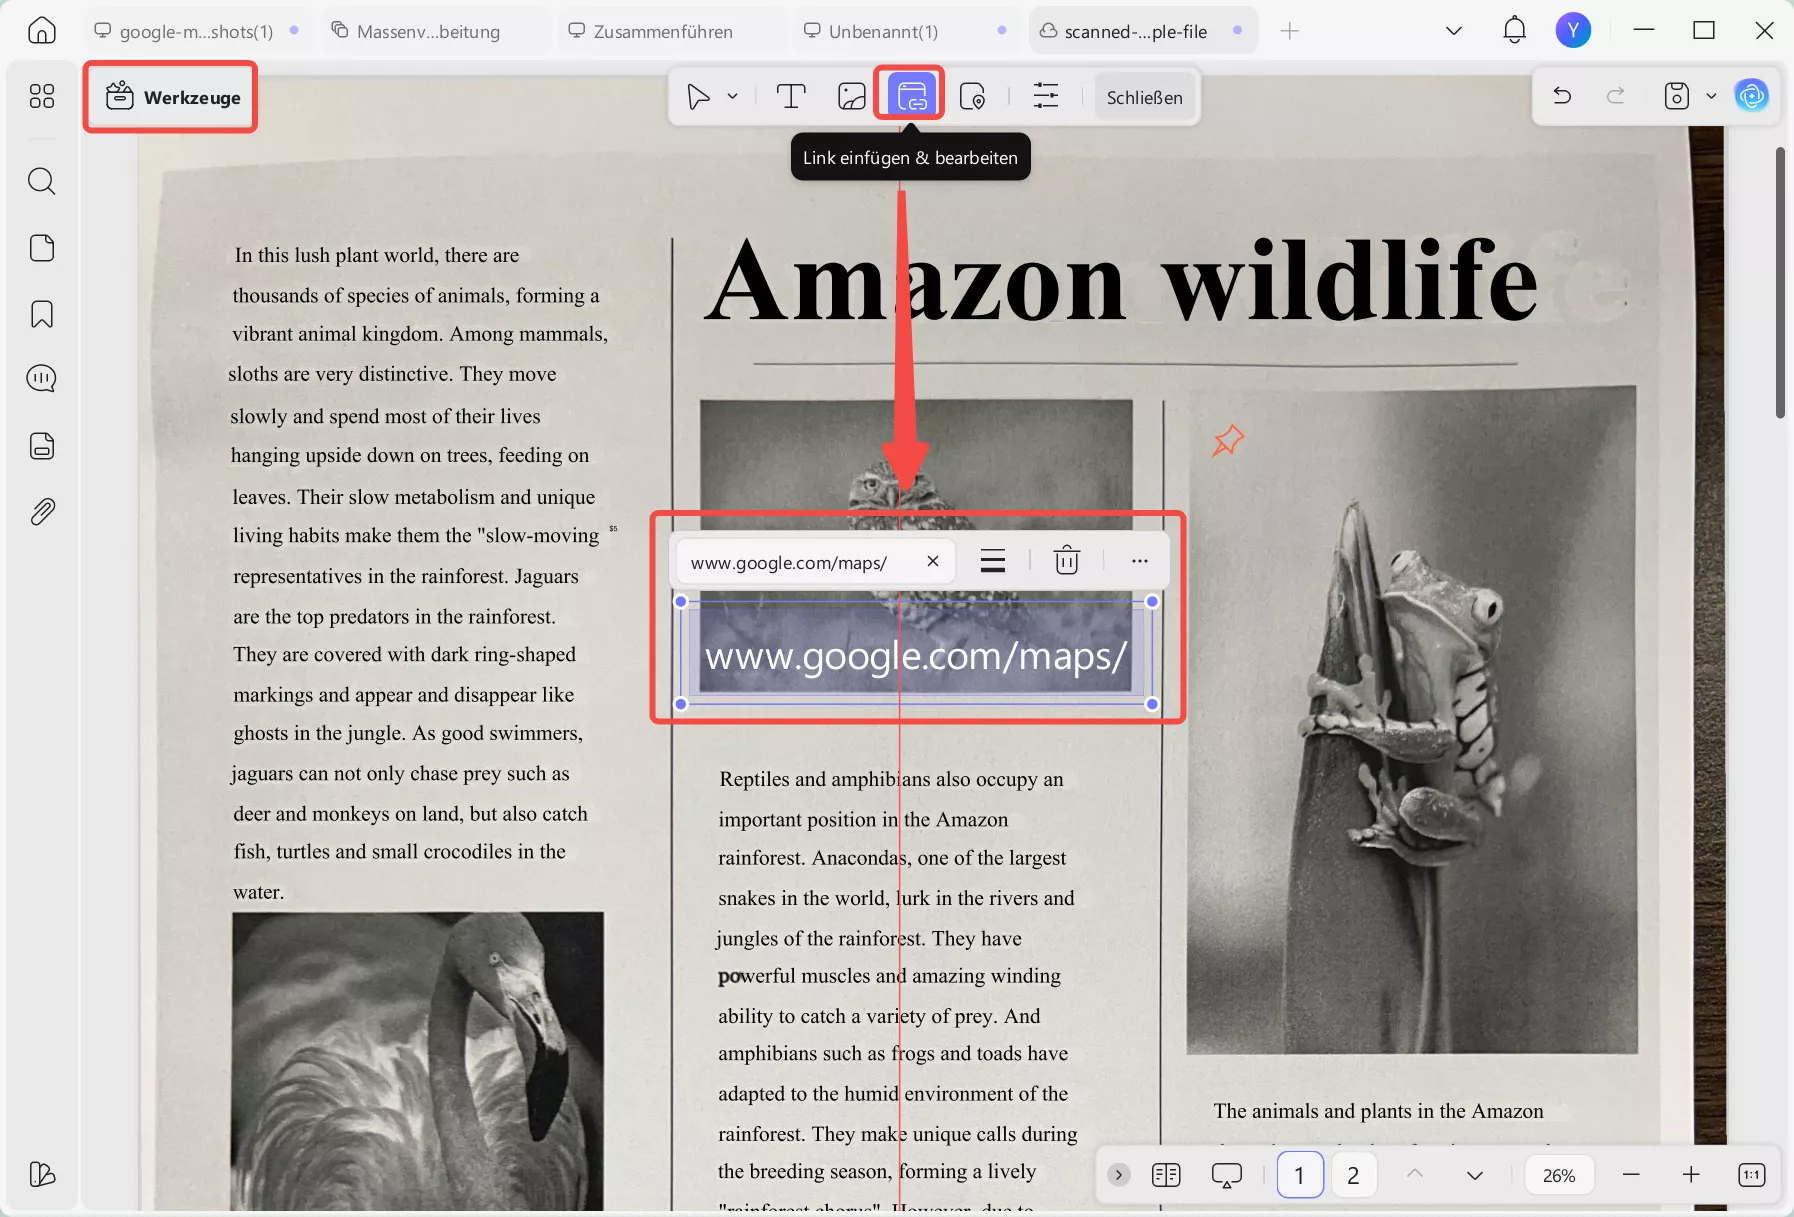
Task: Expand the selection tool dropdown arrow
Action: point(732,96)
